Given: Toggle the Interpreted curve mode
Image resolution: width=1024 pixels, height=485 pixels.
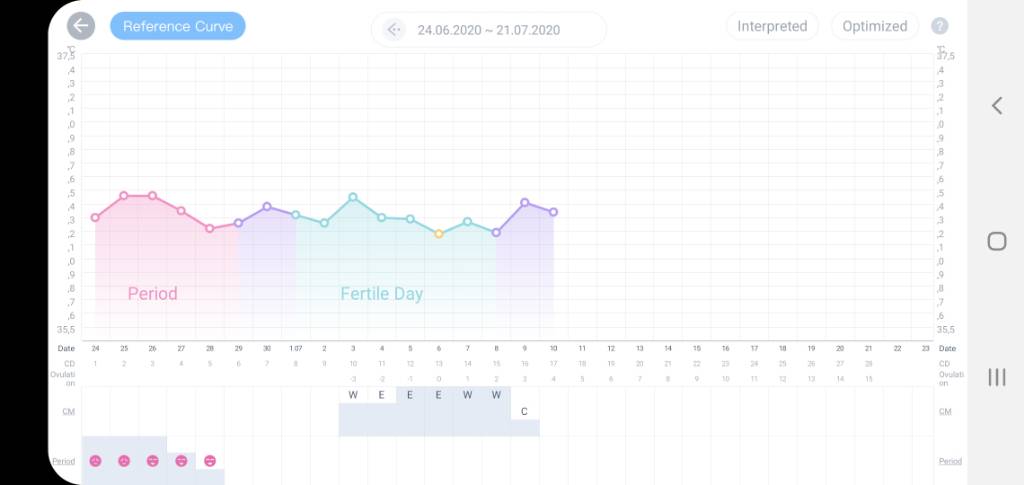Looking at the screenshot, I should pos(772,27).
